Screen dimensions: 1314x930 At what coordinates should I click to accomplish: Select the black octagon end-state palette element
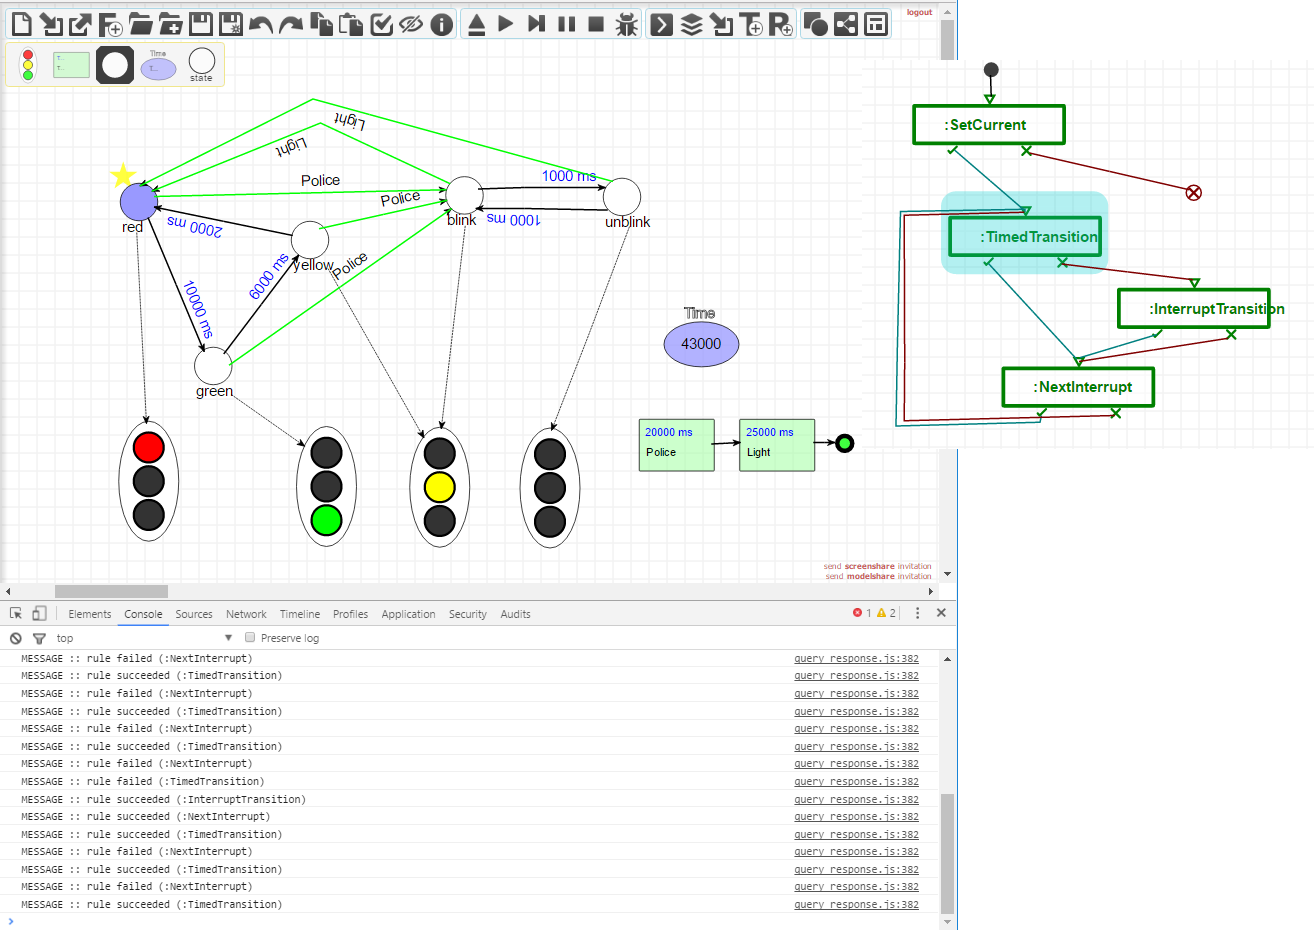115,65
